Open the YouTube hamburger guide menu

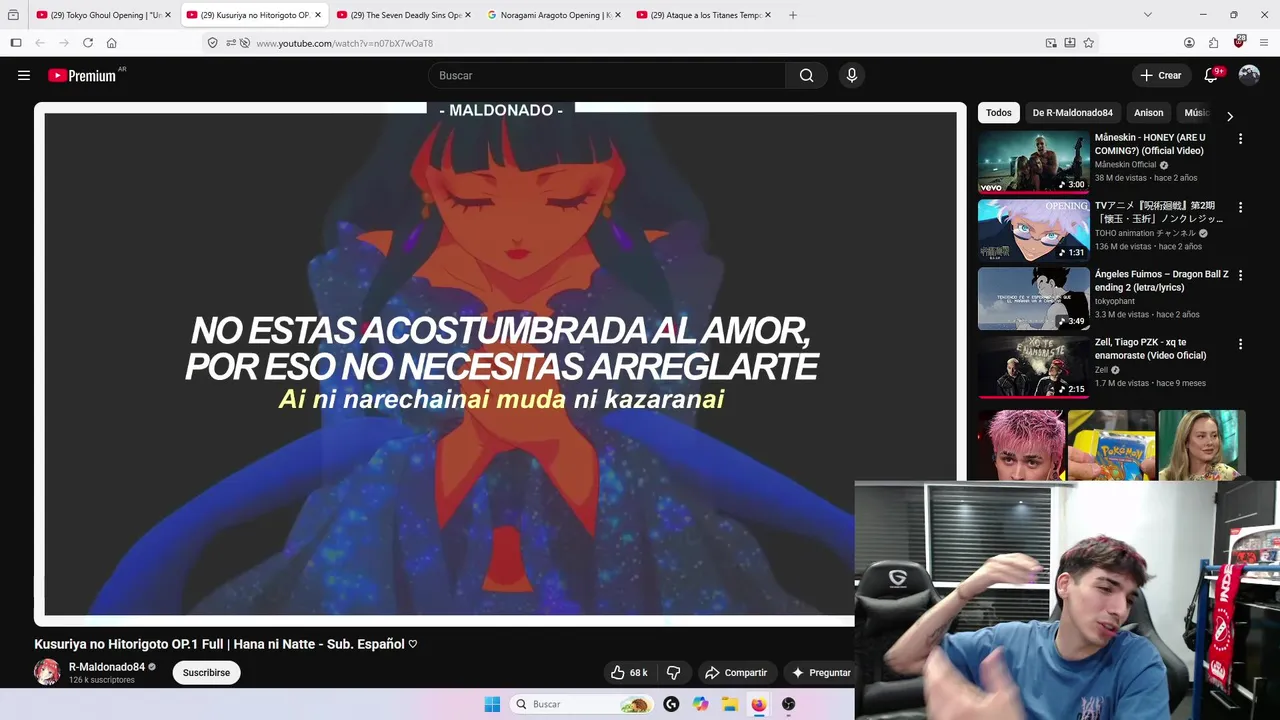click(x=24, y=75)
